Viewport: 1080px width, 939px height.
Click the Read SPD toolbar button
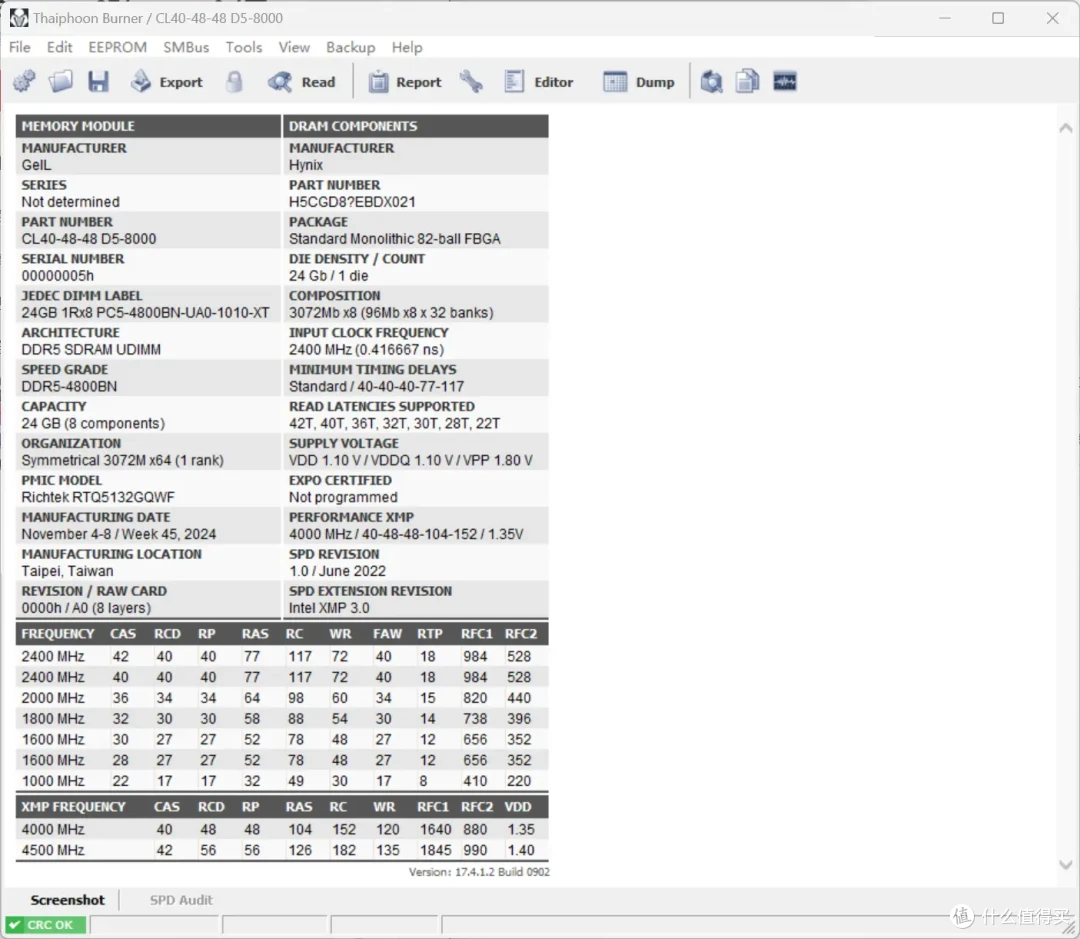(302, 82)
